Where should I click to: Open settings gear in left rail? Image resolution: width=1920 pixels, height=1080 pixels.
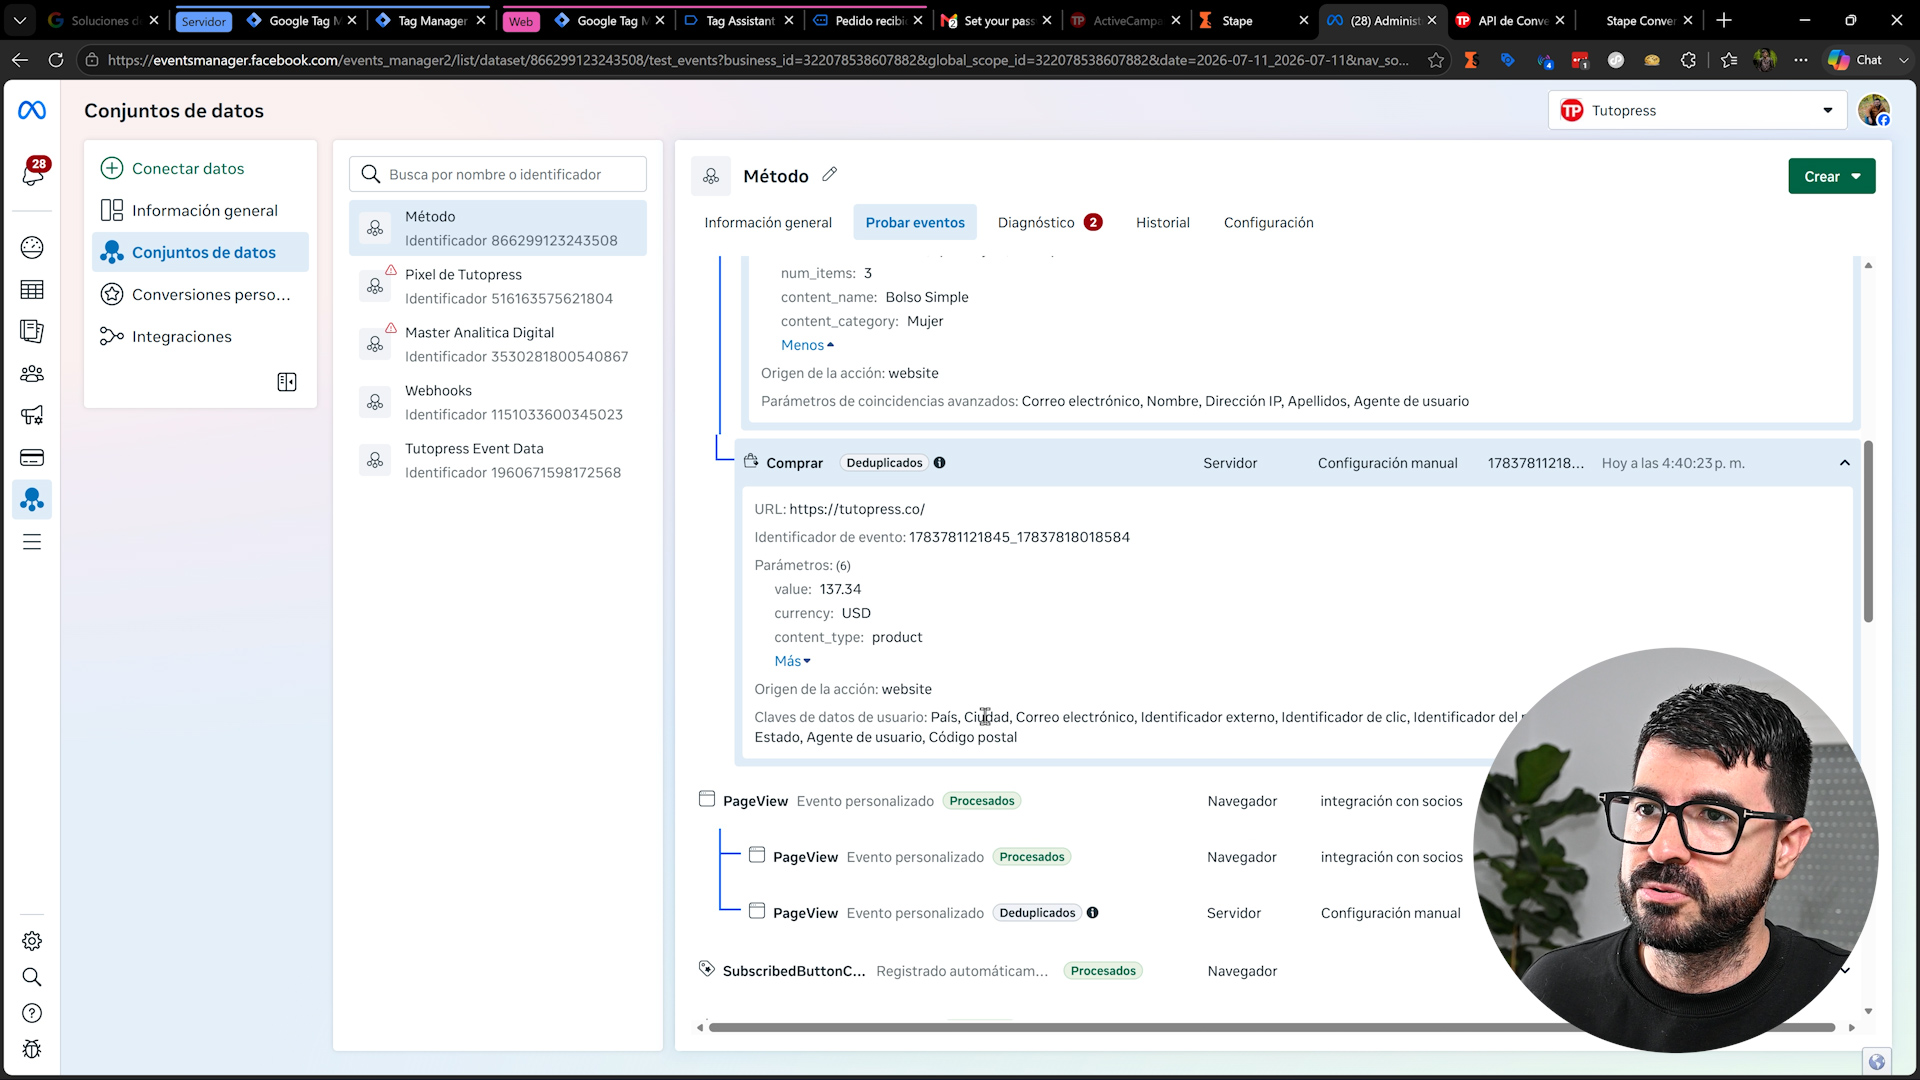(x=32, y=941)
